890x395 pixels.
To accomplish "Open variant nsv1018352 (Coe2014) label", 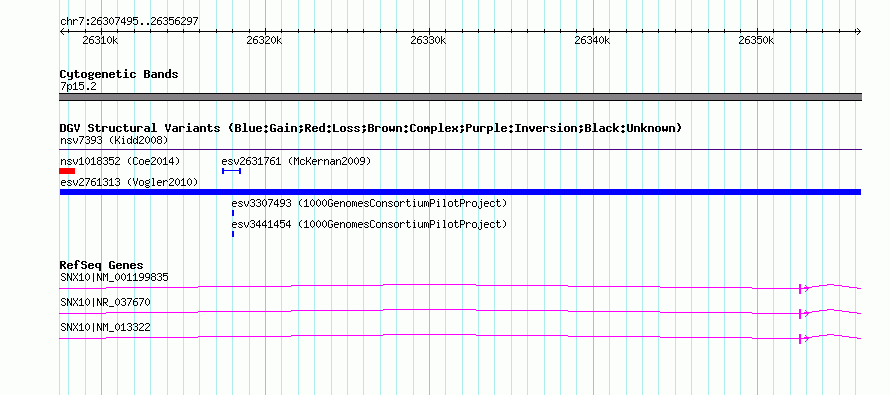I will click(x=120, y=162).
